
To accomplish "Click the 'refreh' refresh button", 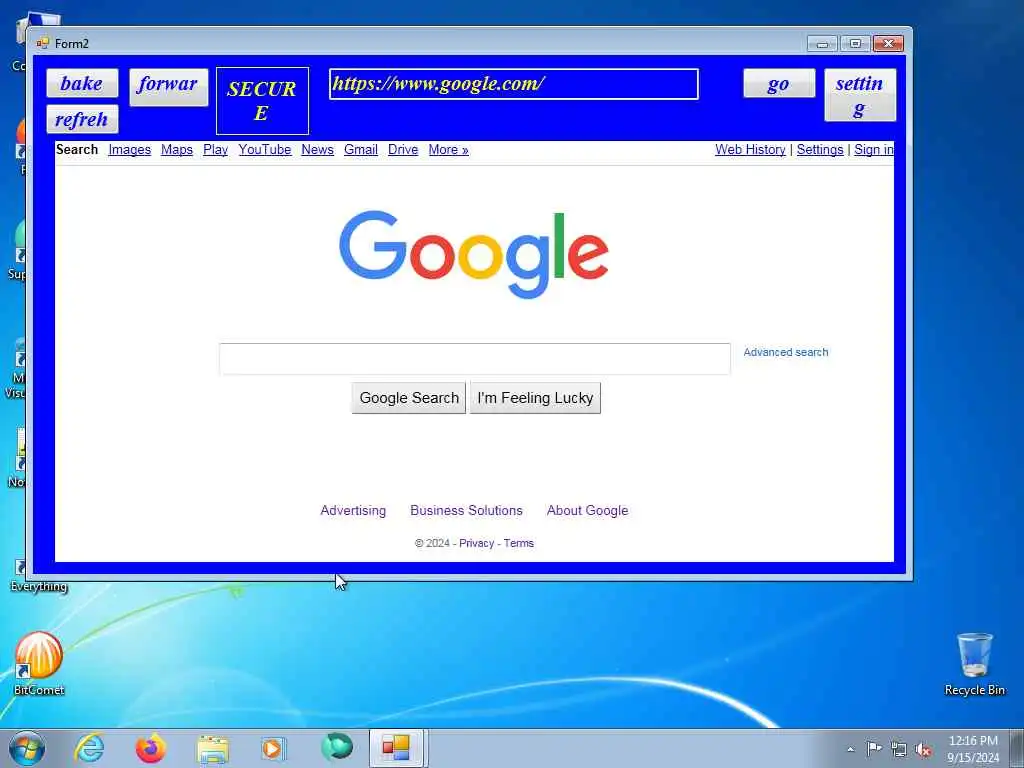I will (x=82, y=119).
